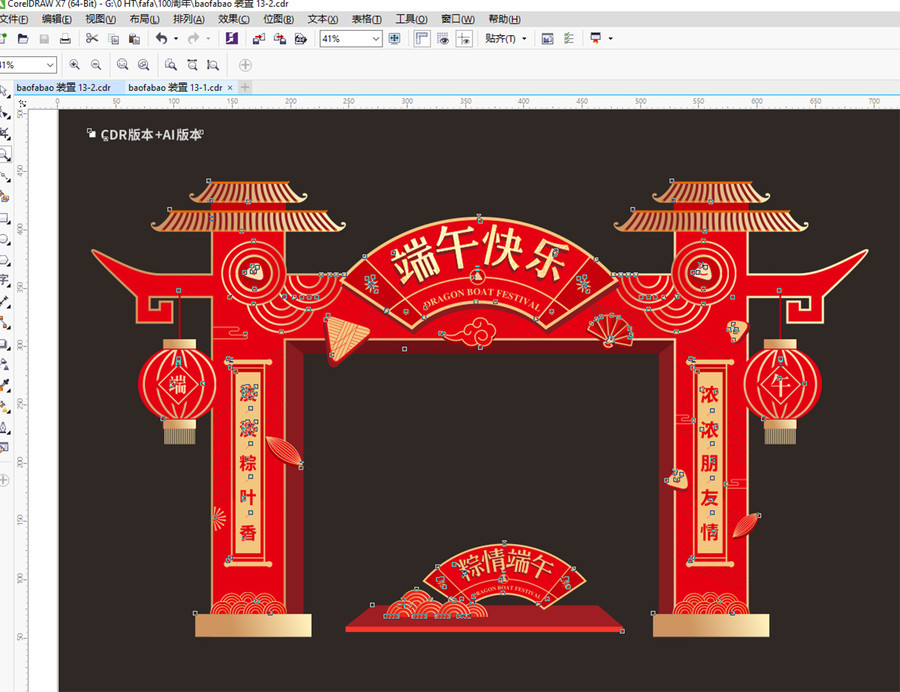Click the Print icon
900x692 pixels.
point(65,39)
